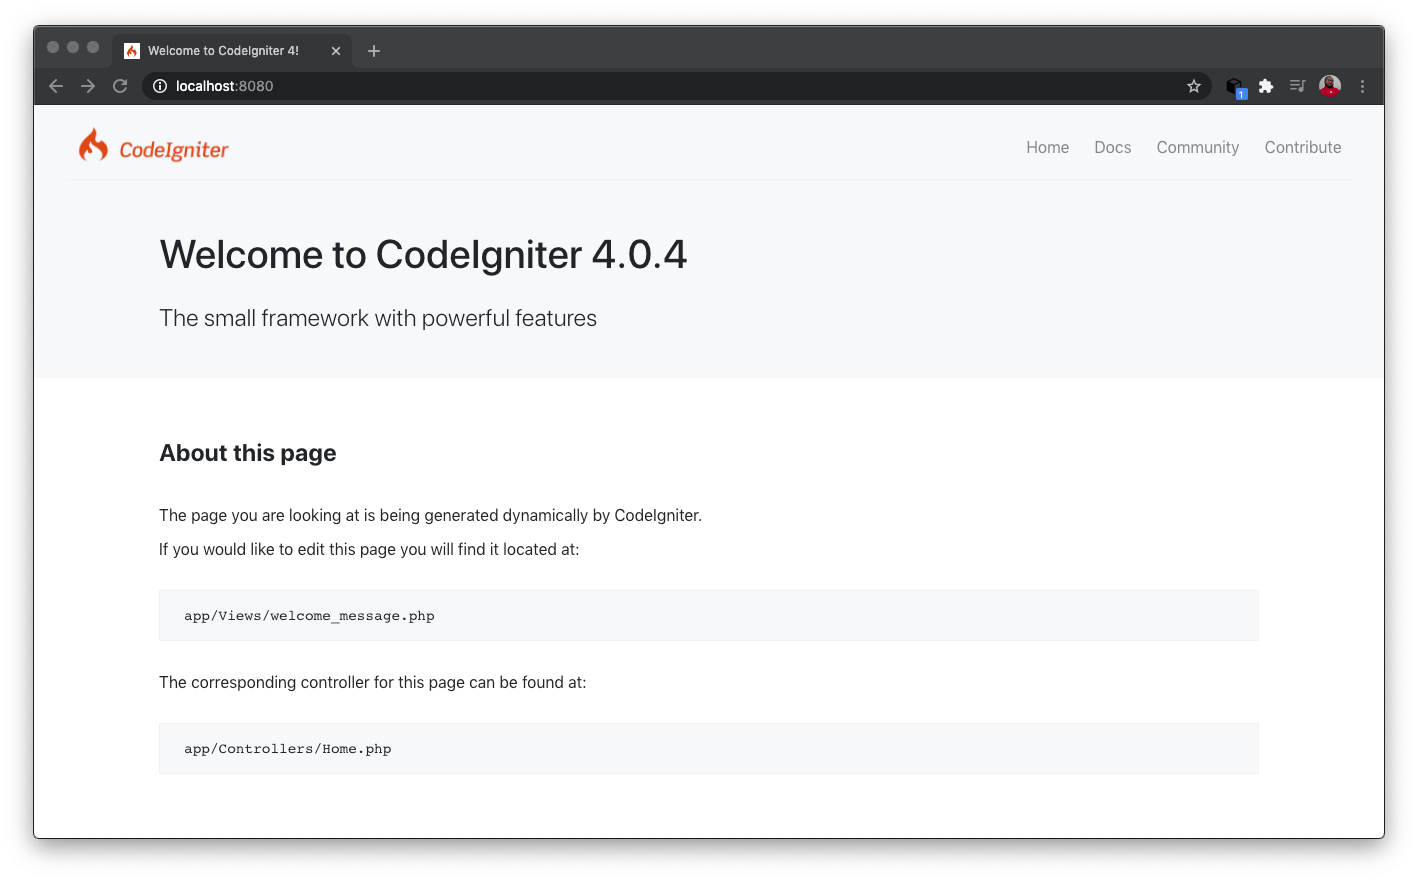Bookmark this page with the star

click(1193, 86)
